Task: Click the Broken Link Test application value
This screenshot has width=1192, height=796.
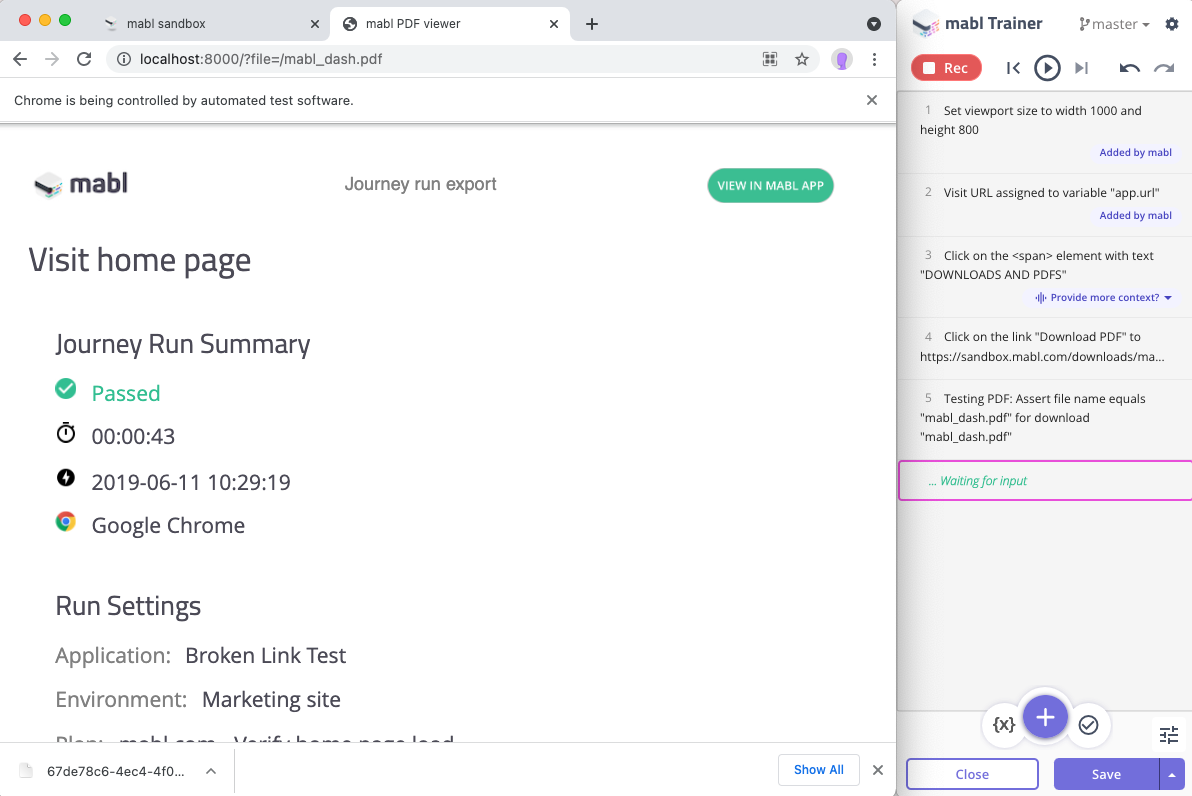Action: [x=265, y=655]
